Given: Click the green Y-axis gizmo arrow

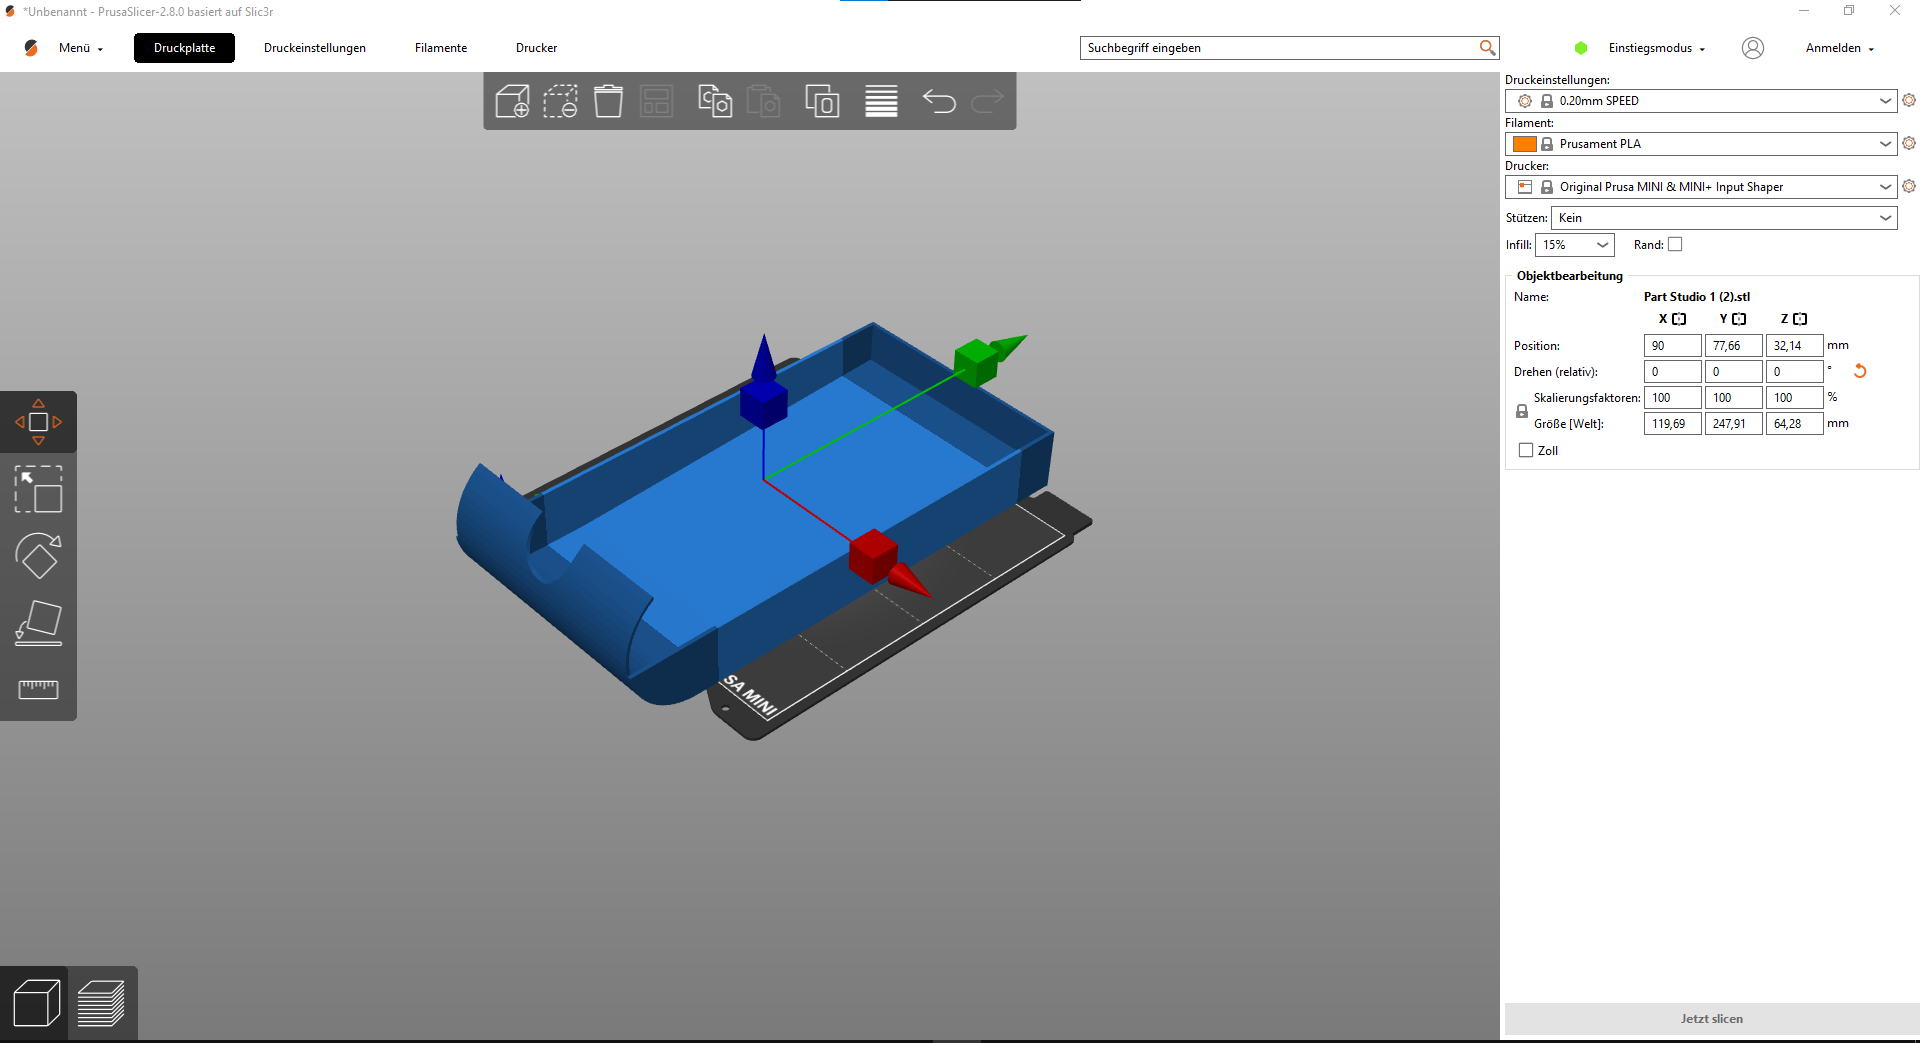Looking at the screenshot, I should click(x=1008, y=346).
